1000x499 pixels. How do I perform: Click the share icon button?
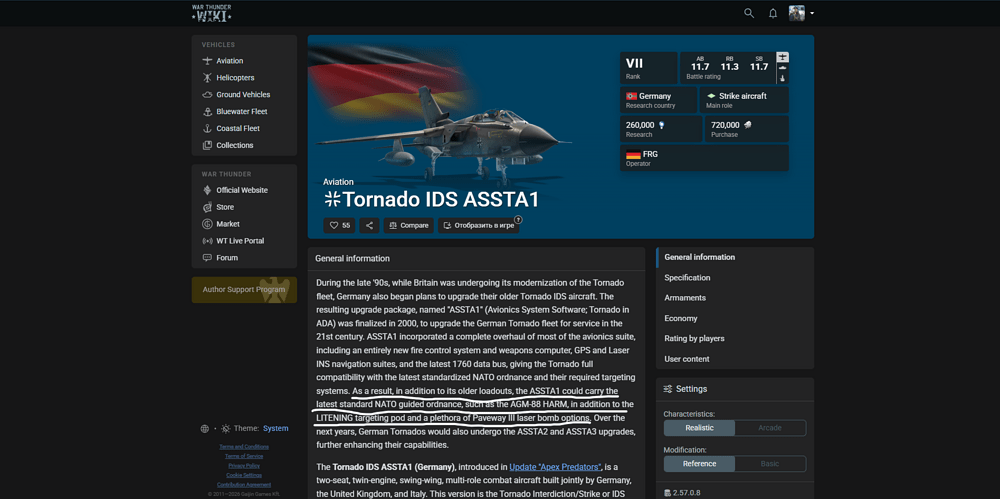pos(369,225)
